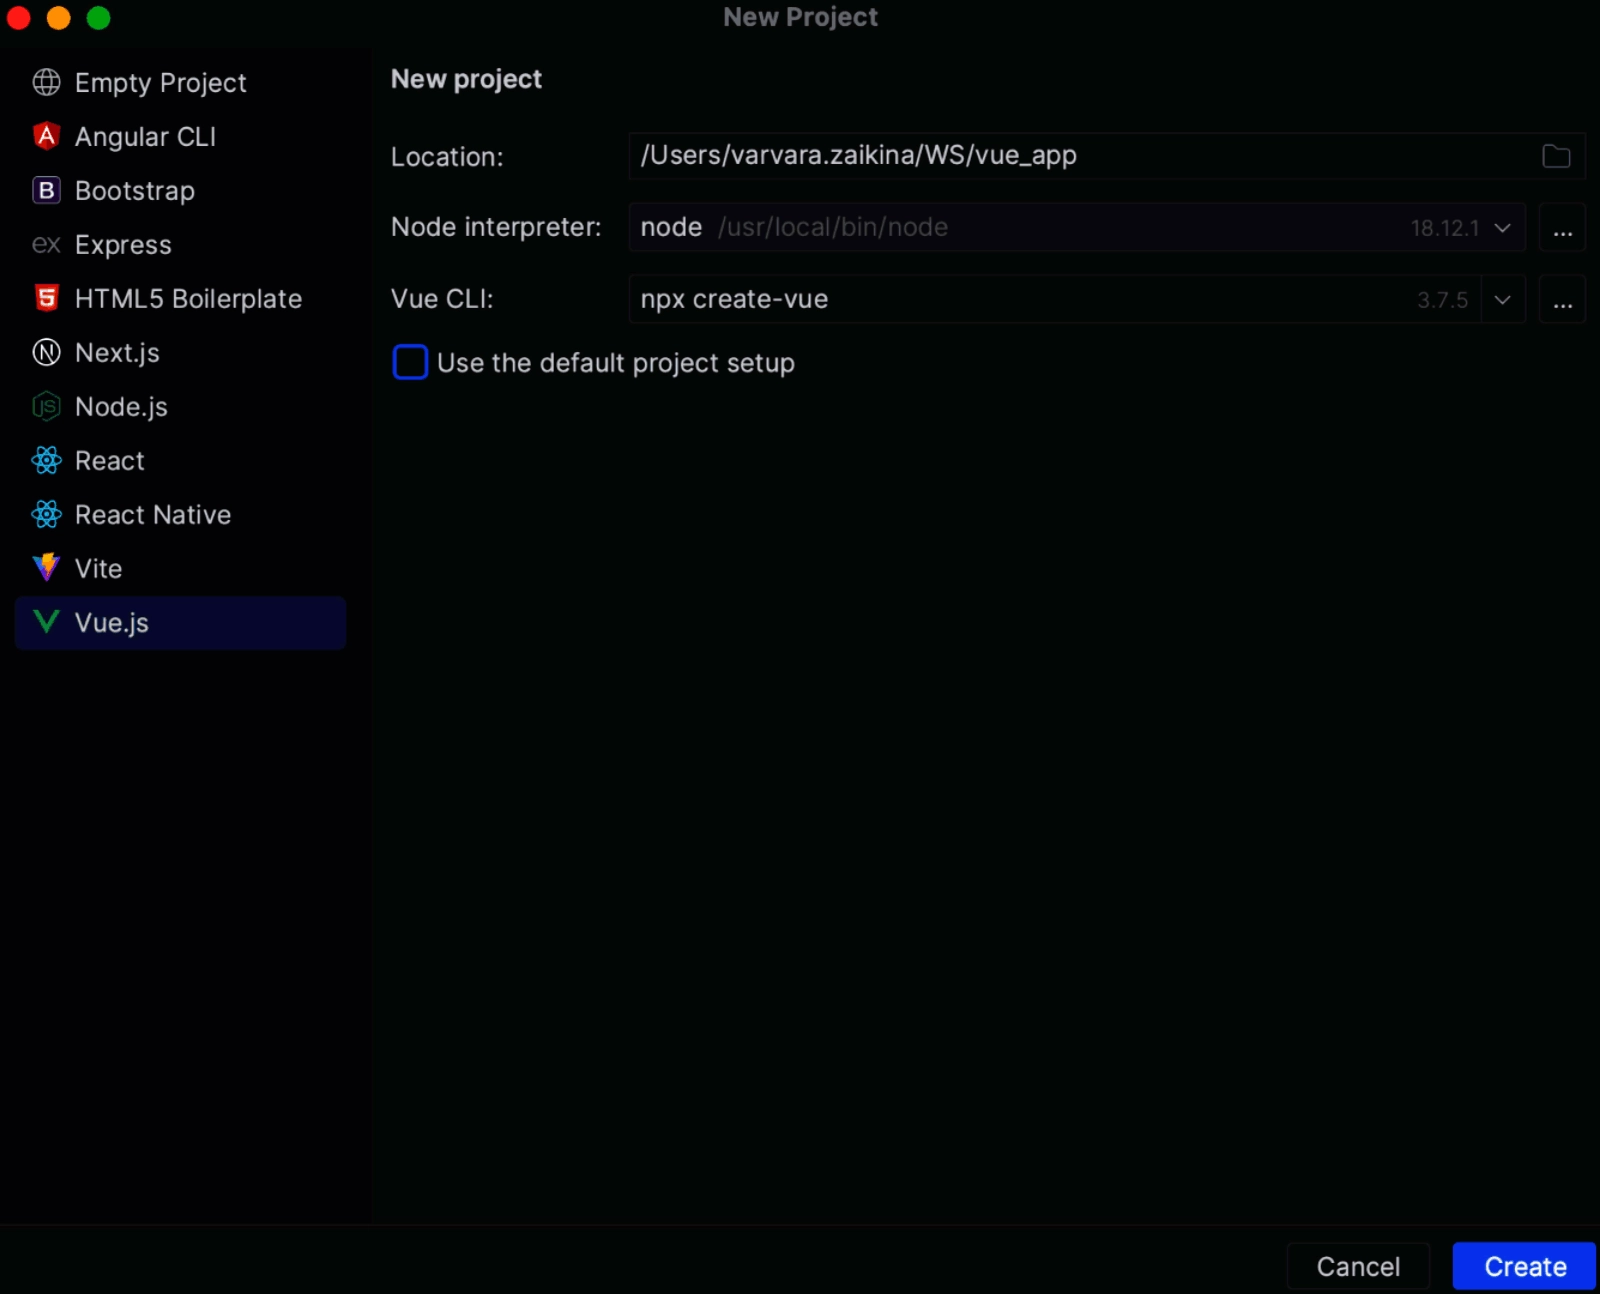Image resolution: width=1600 pixels, height=1294 pixels.
Task: Click the Angular CLI logo icon
Action: pos(46,136)
